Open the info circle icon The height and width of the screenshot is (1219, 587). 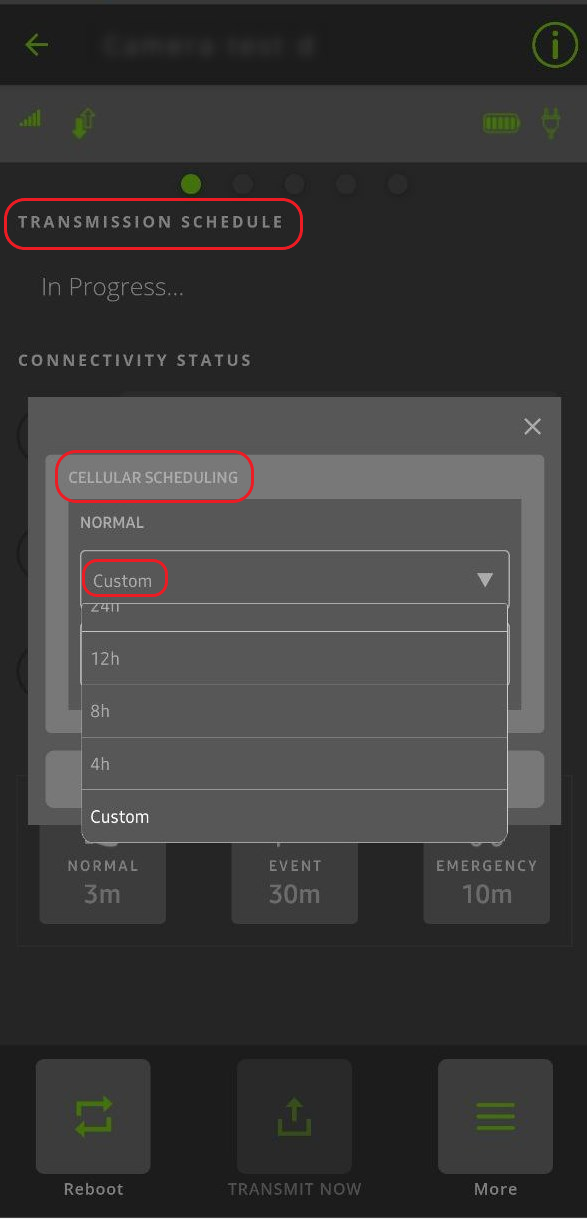click(554, 45)
